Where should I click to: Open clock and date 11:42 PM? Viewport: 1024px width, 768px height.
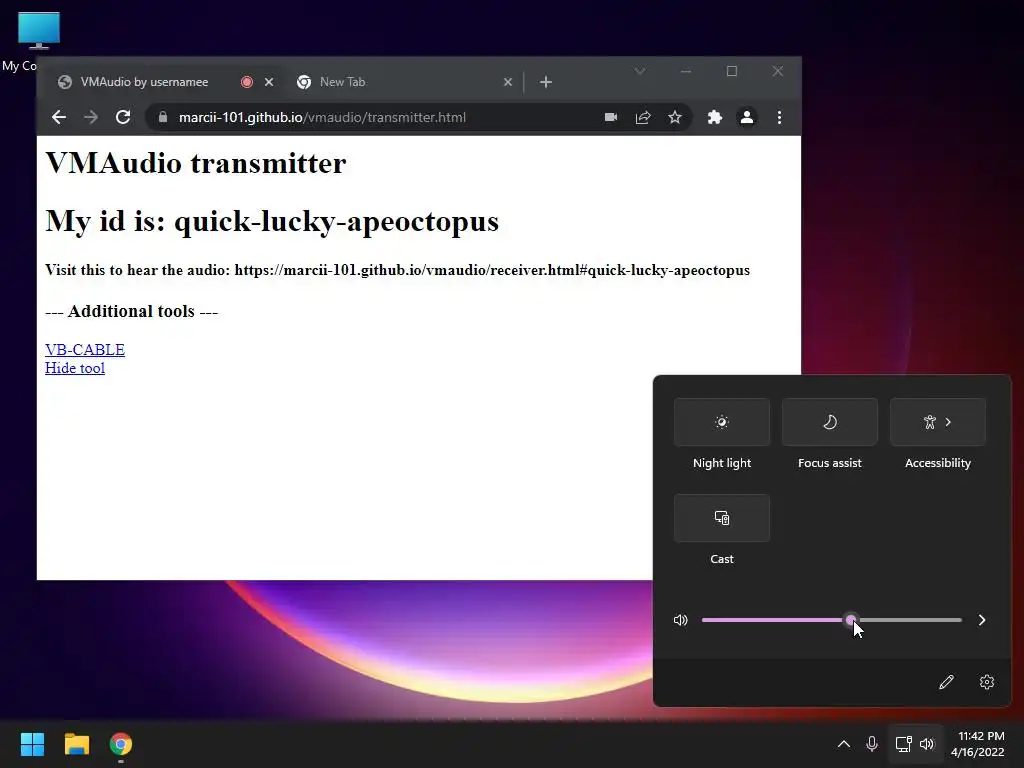click(978, 744)
